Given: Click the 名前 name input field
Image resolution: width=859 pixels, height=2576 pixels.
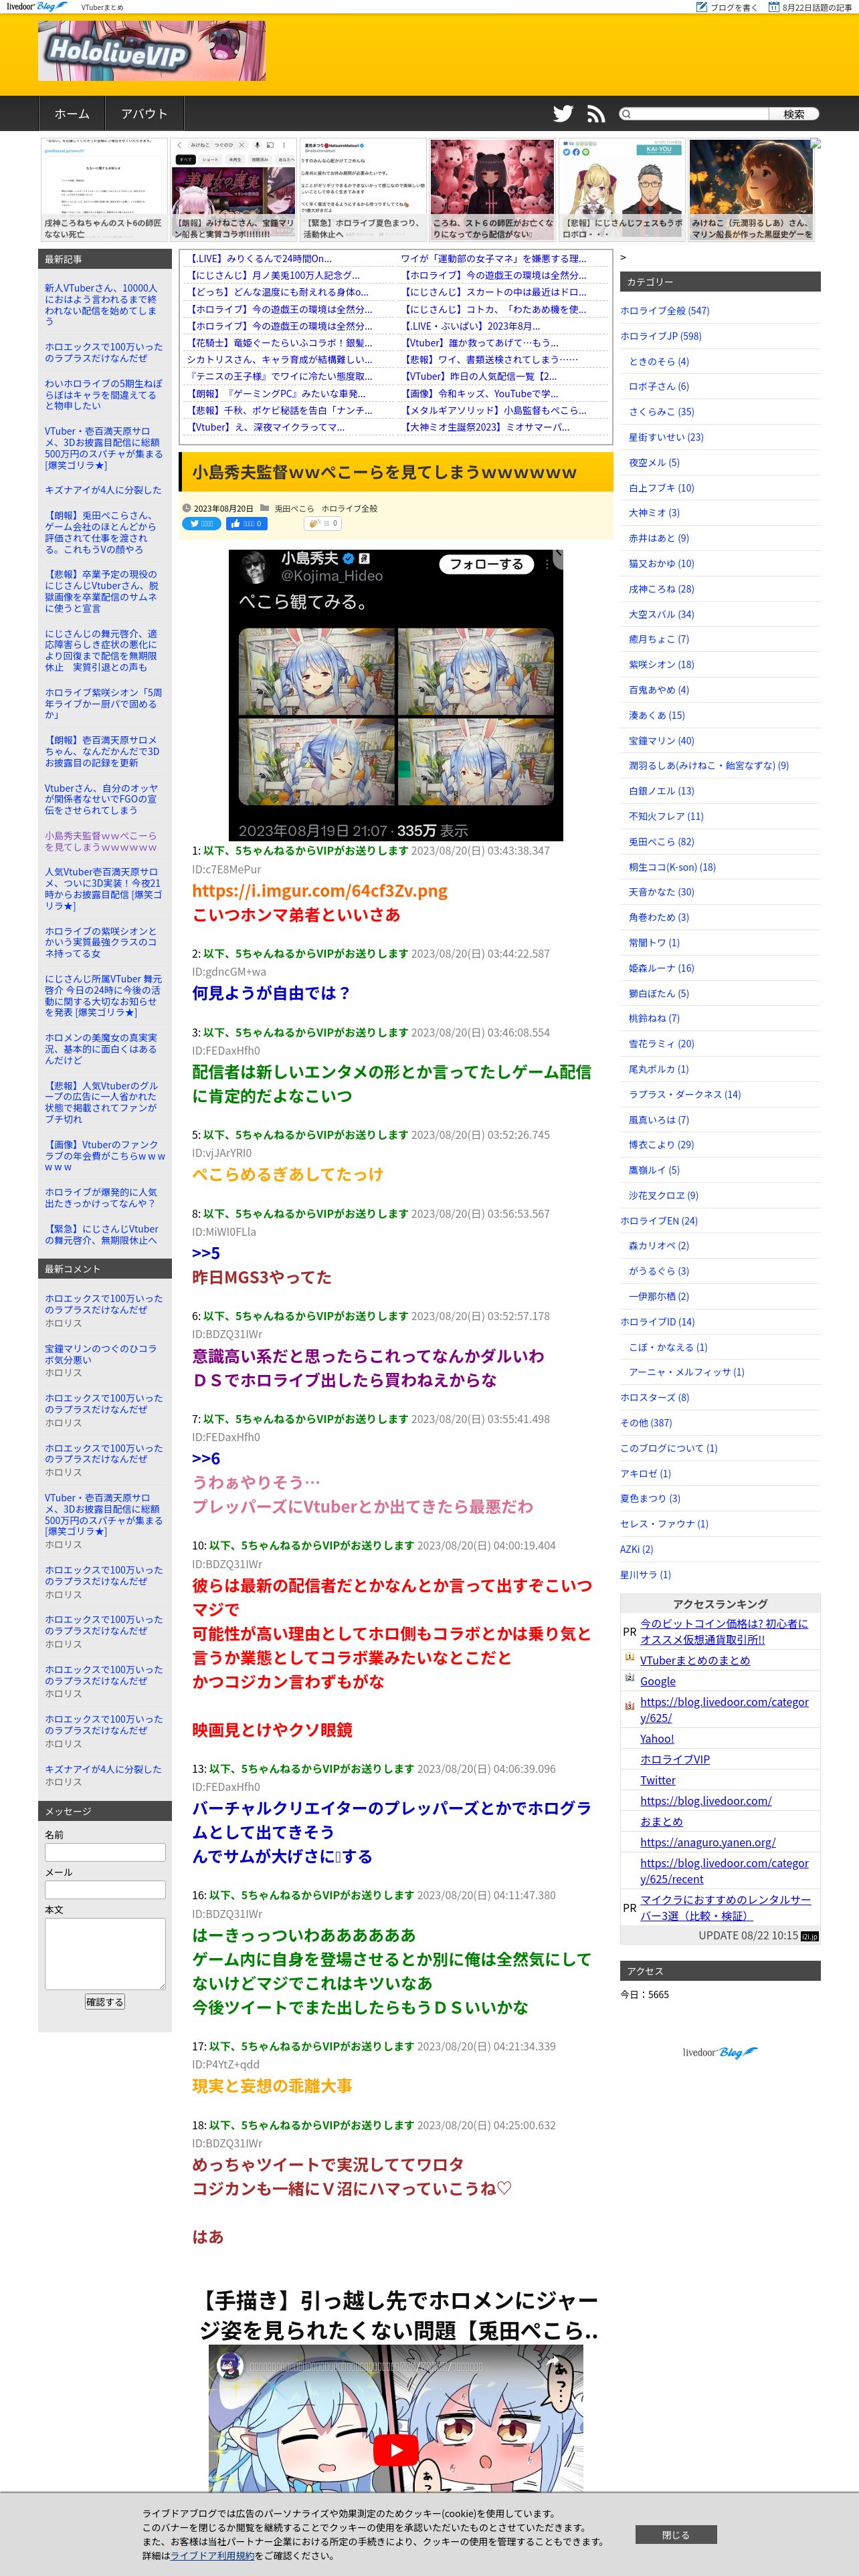Looking at the screenshot, I should tap(105, 1852).
